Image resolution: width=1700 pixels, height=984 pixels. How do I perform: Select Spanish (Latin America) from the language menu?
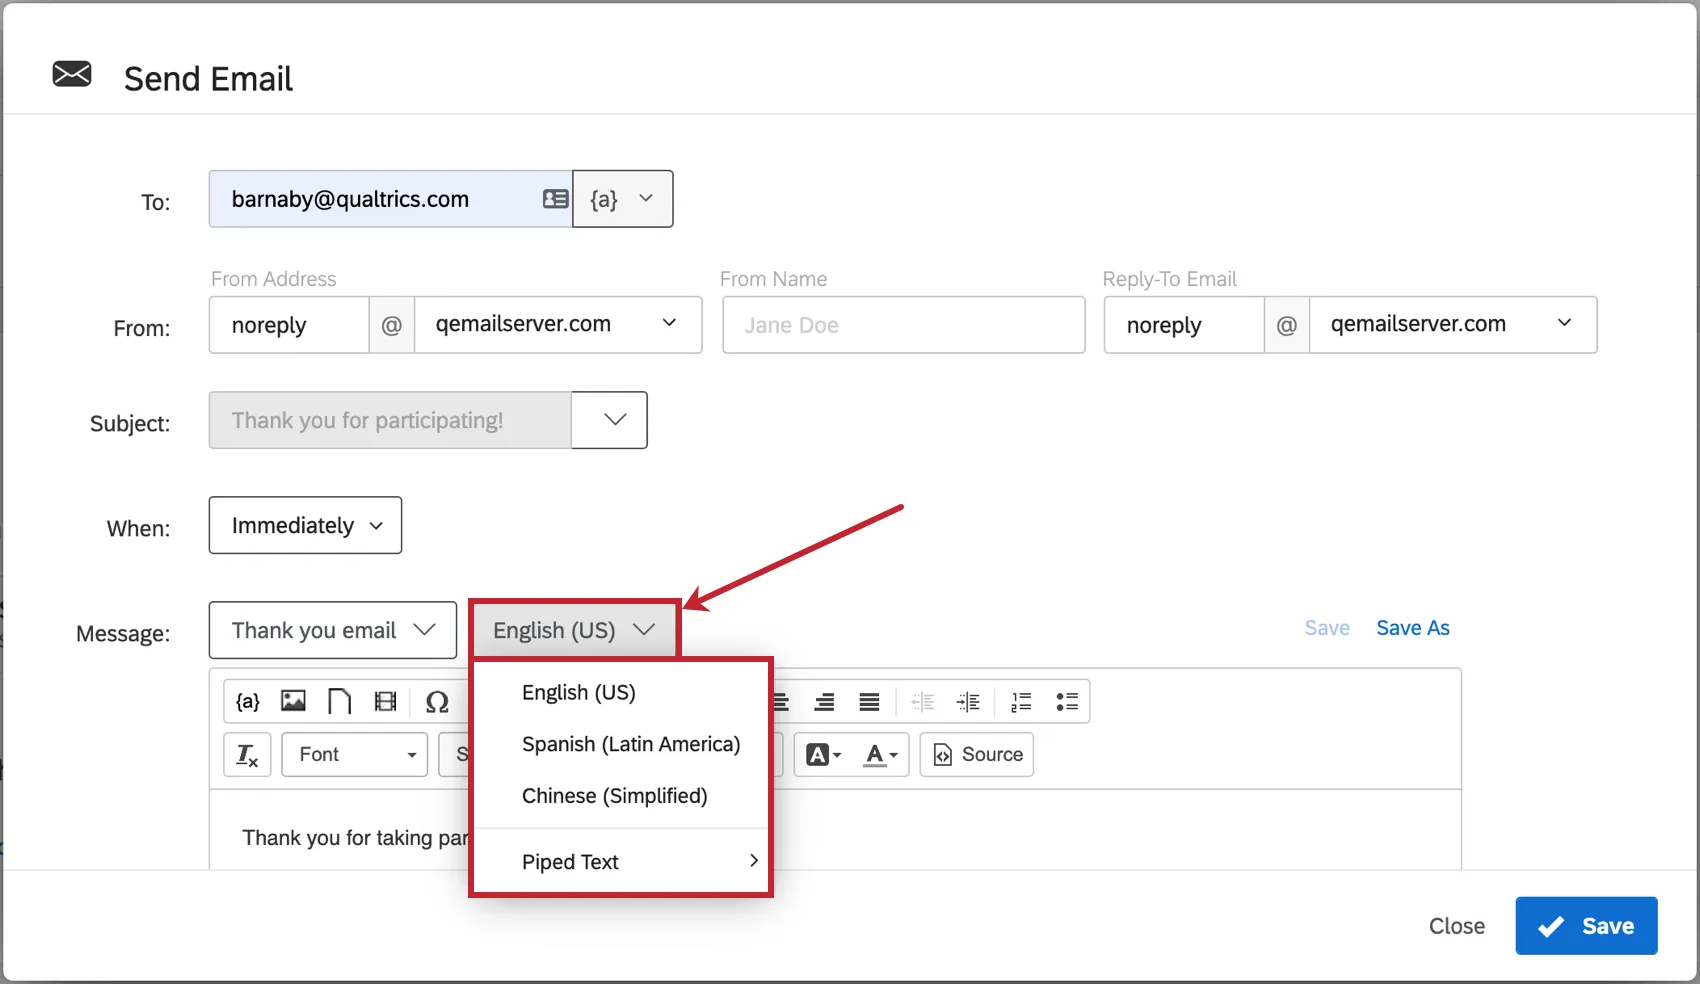tap(630, 744)
